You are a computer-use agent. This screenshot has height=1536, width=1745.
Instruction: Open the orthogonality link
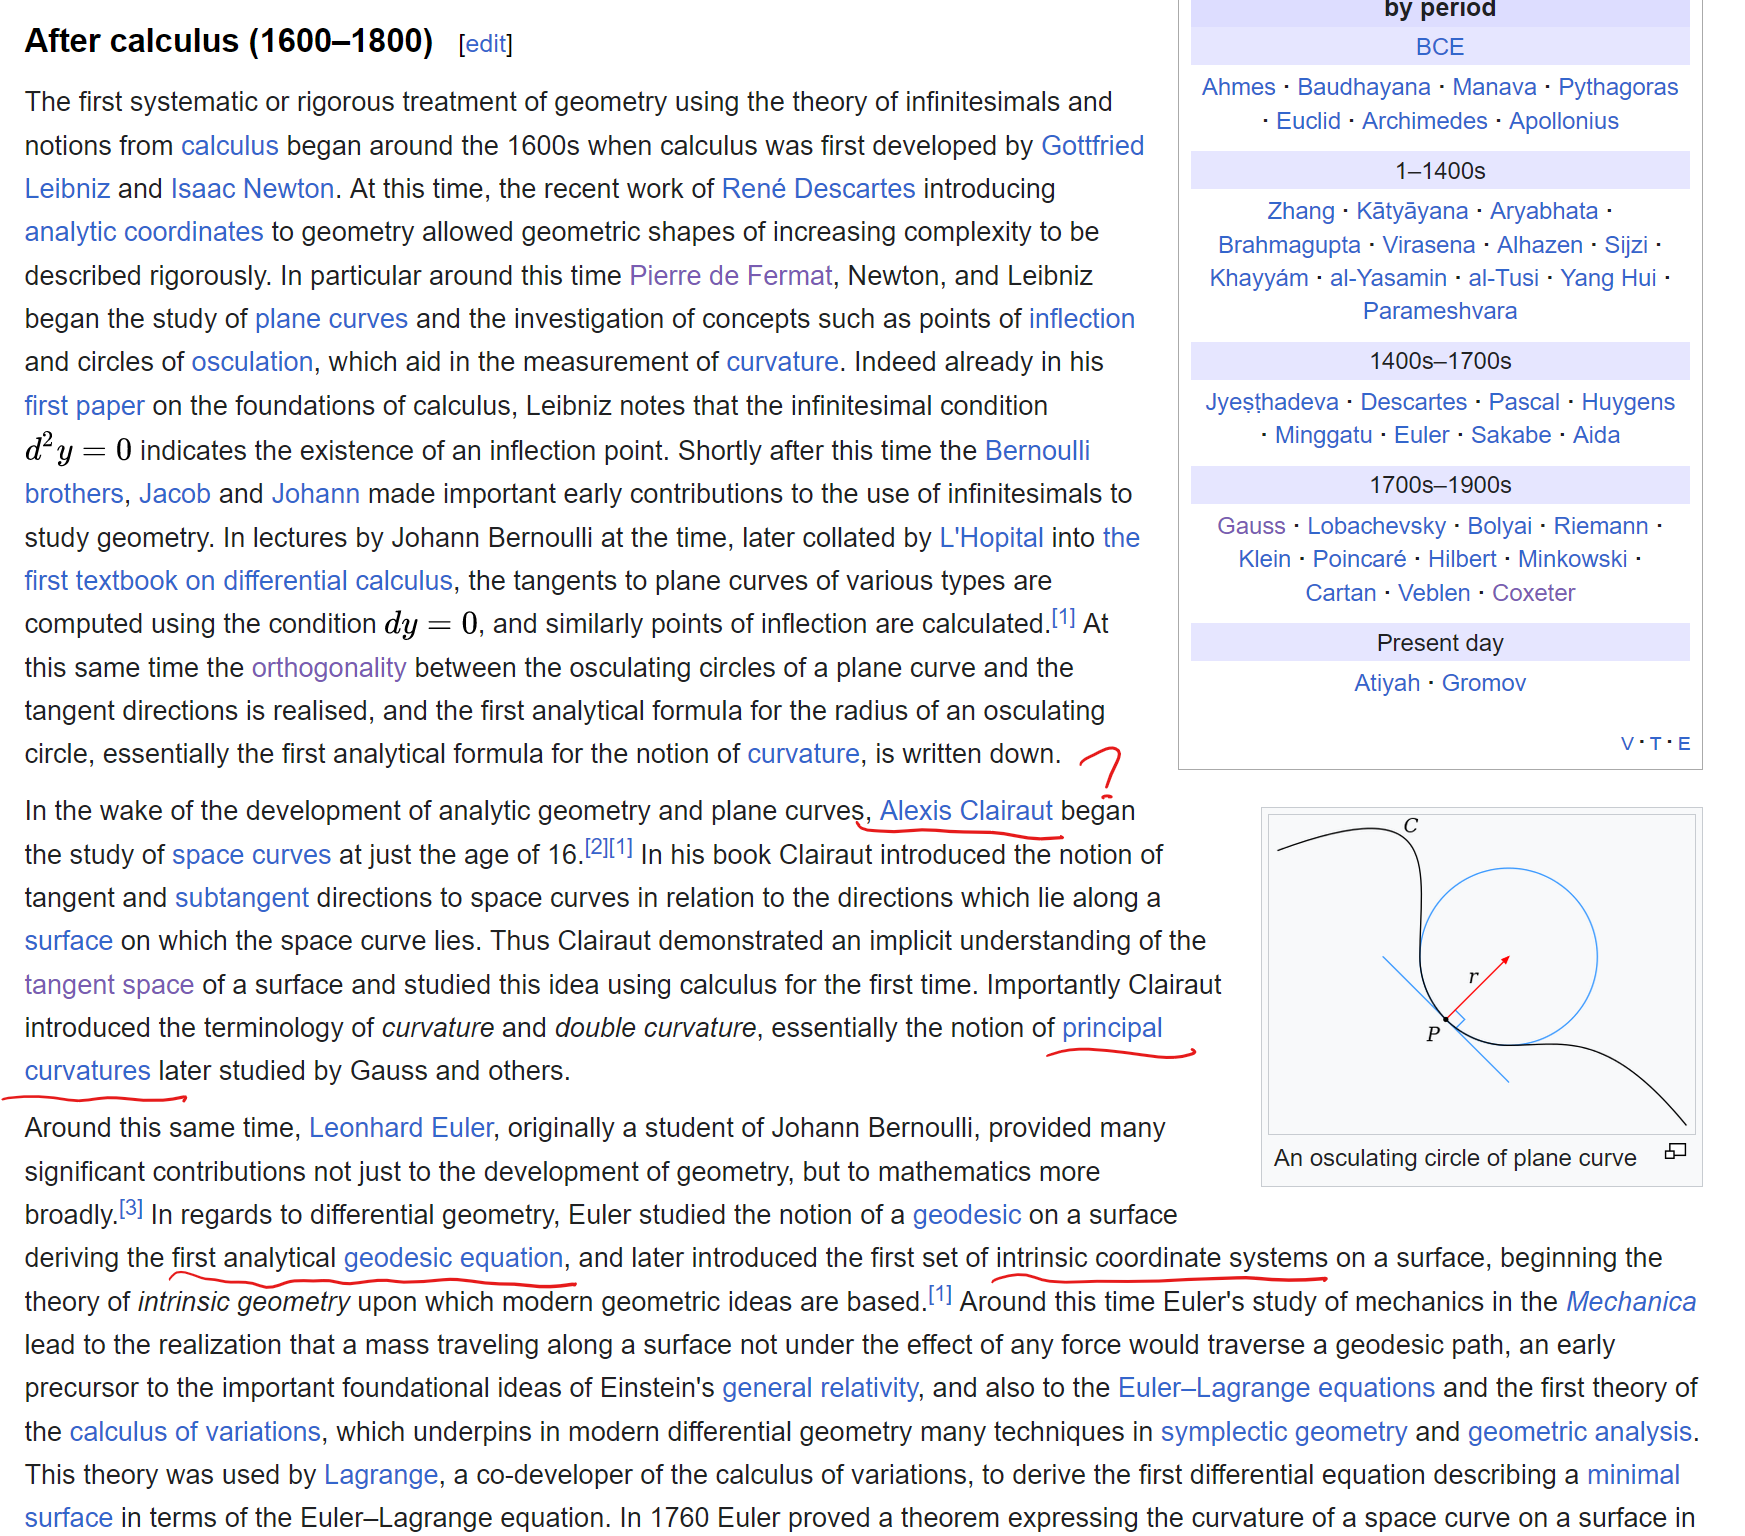329,668
